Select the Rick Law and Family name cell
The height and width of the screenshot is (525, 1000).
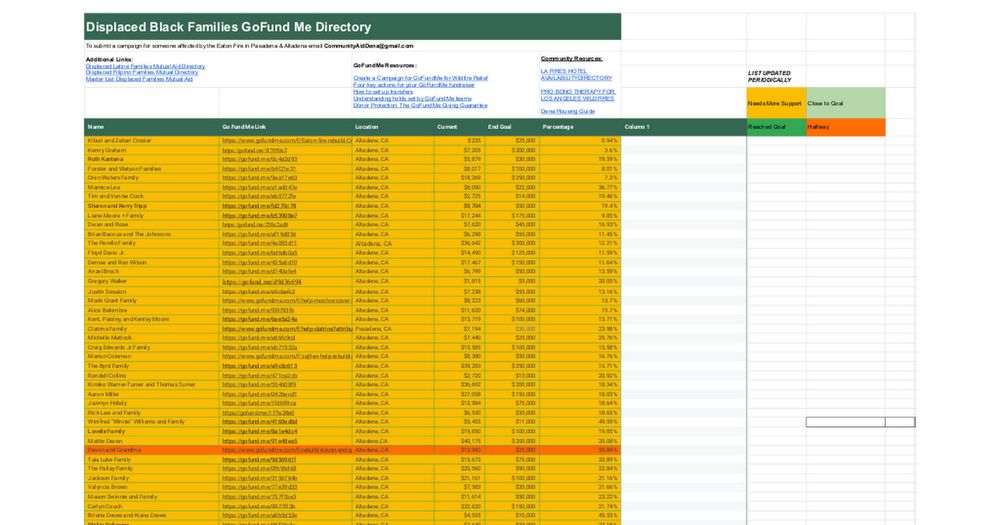pyautogui.click(x=152, y=413)
